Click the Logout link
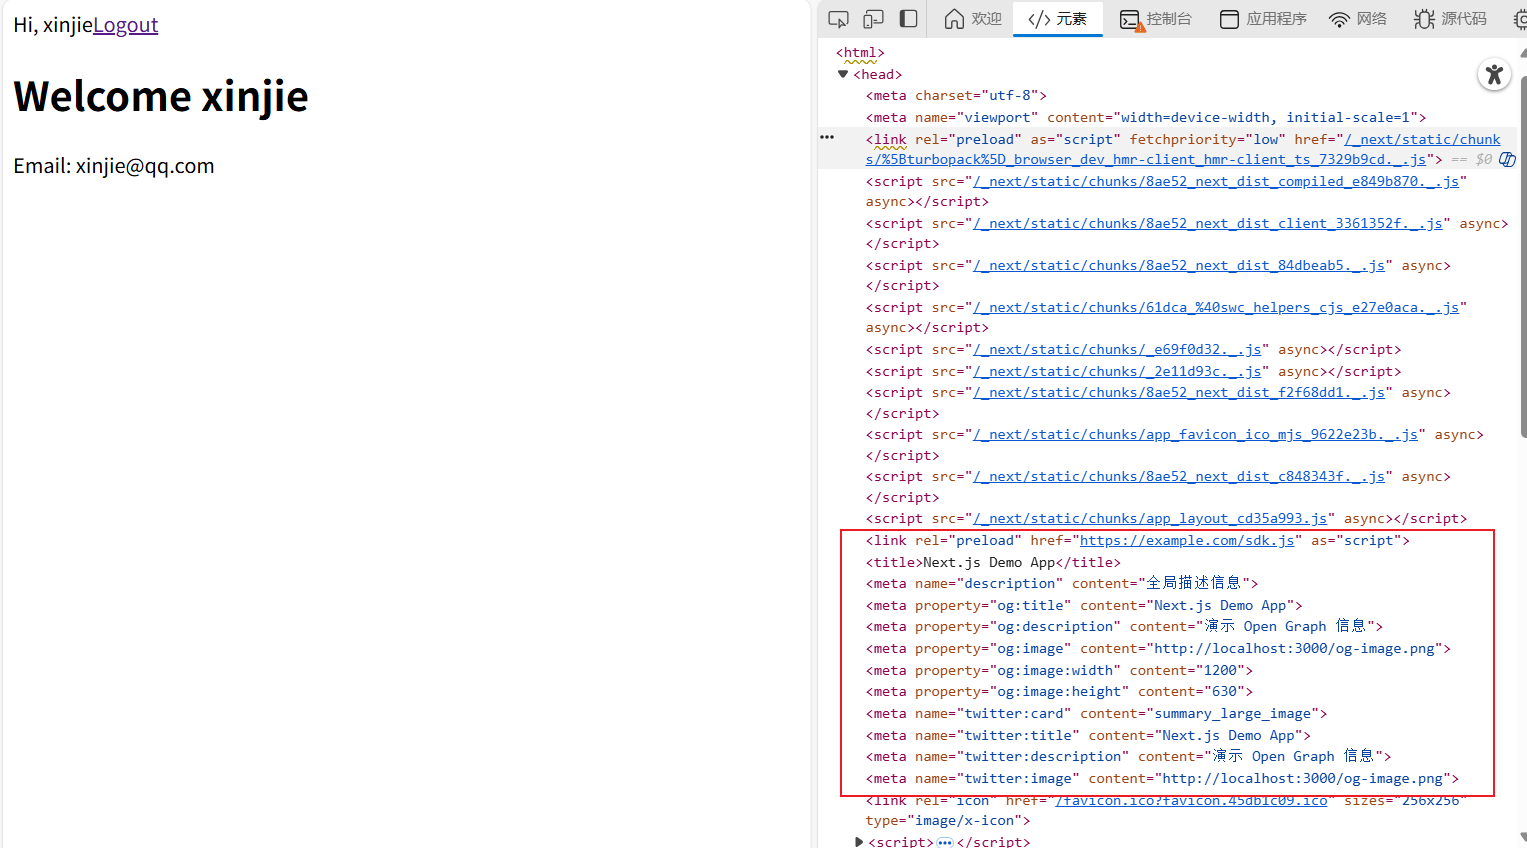 point(125,25)
